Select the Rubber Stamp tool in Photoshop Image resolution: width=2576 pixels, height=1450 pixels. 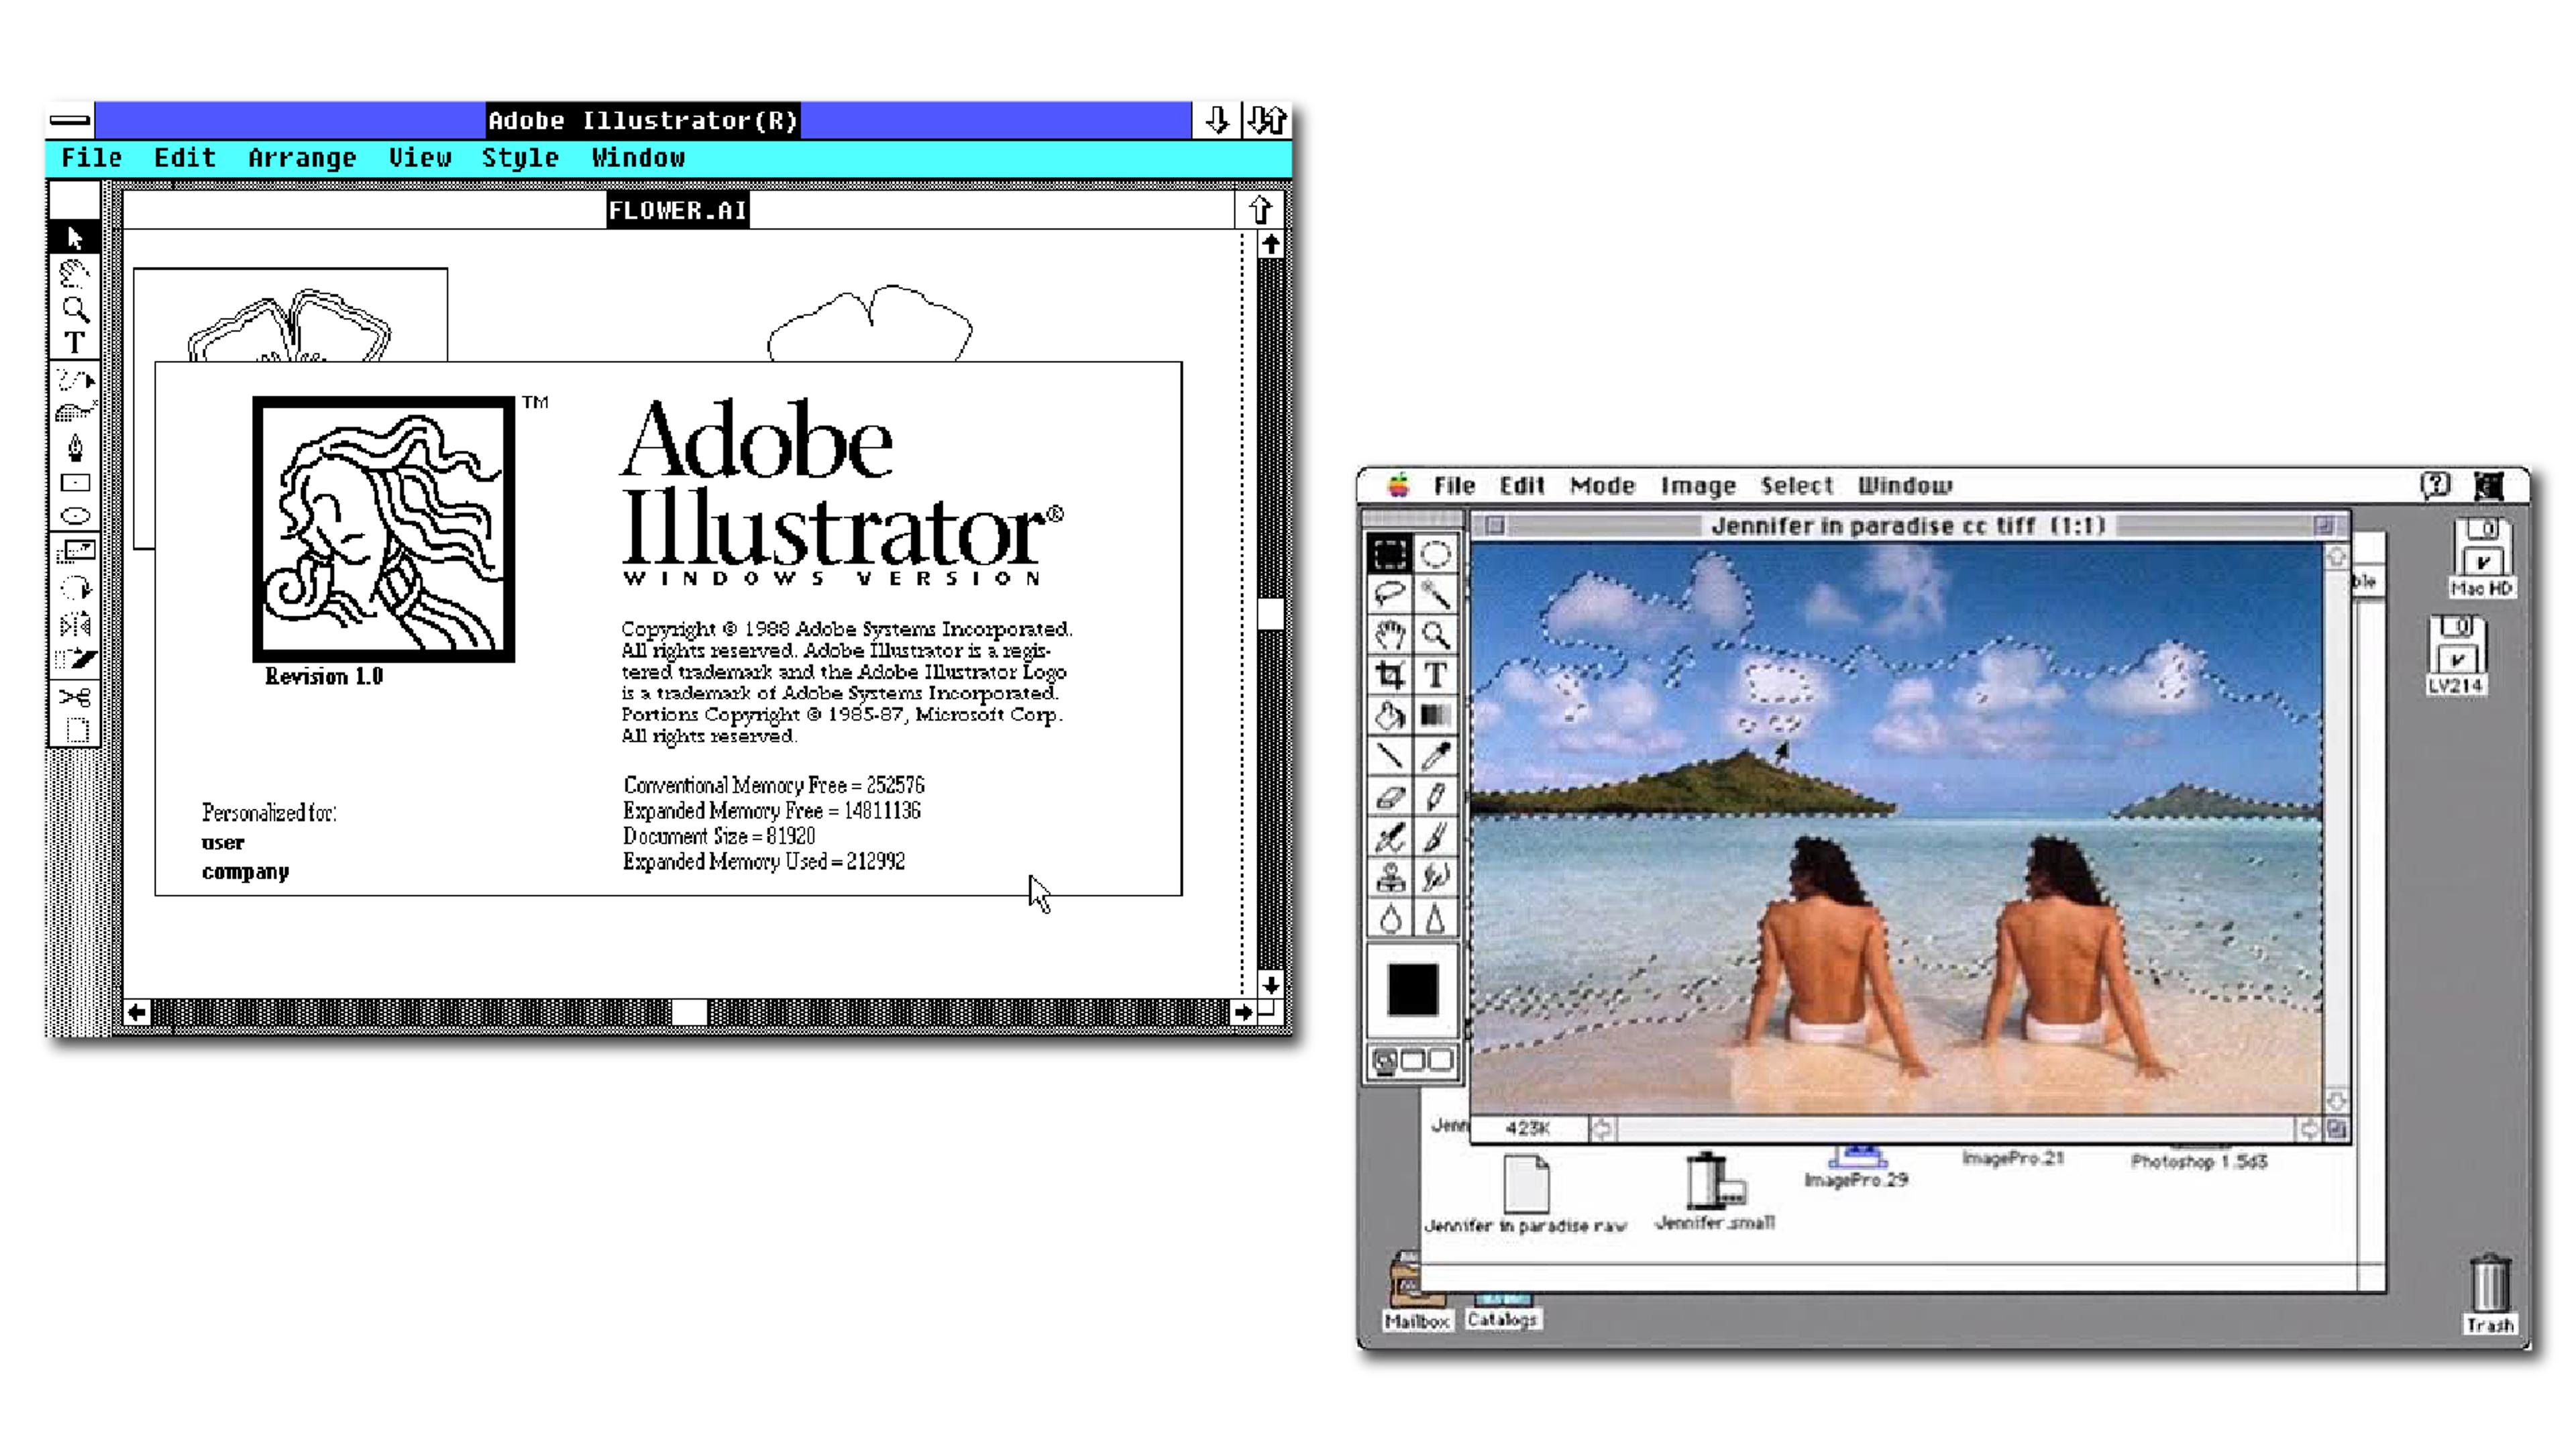pyautogui.click(x=1390, y=878)
